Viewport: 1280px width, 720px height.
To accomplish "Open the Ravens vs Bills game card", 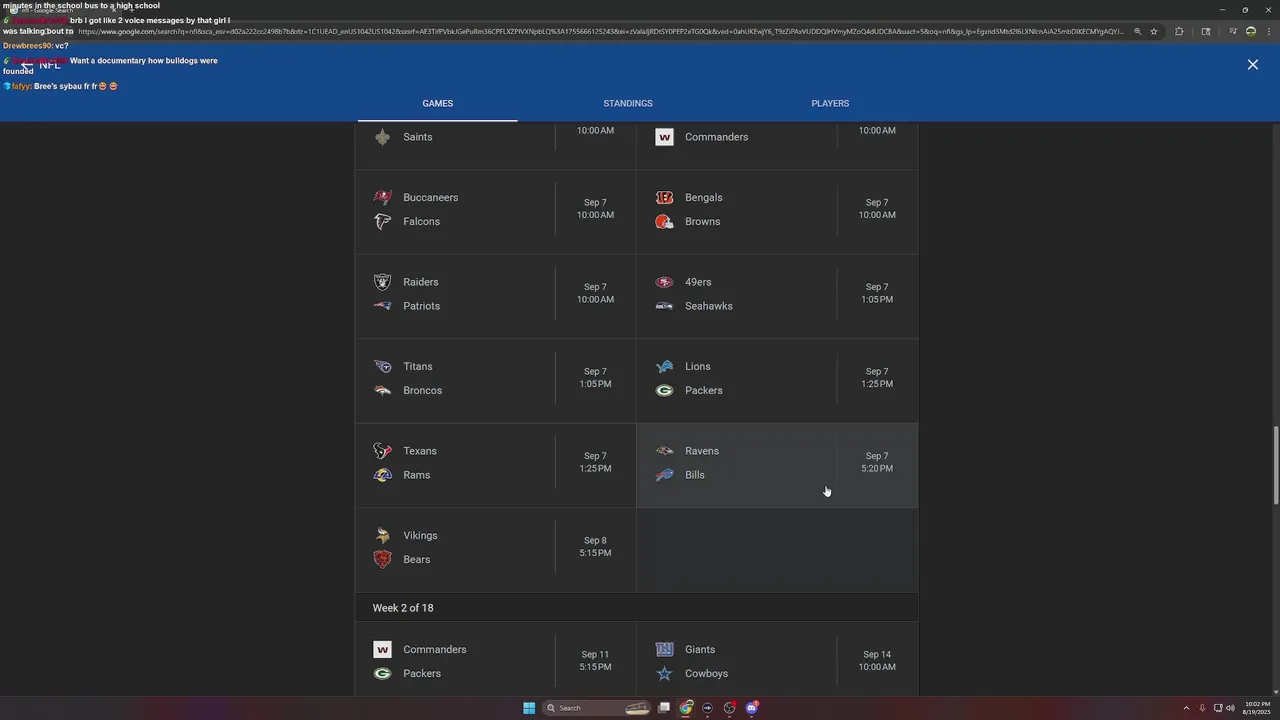I will (x=777, y=465).
